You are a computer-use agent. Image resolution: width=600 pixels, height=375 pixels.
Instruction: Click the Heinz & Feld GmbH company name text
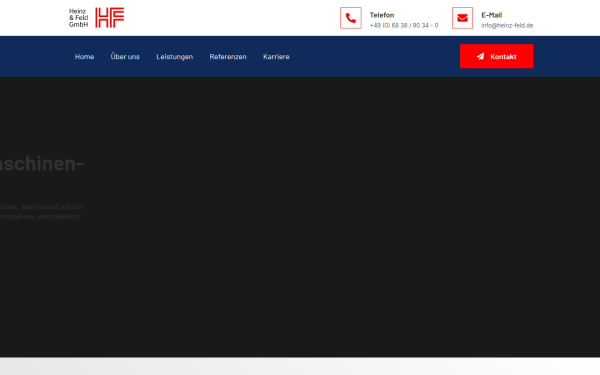(78, 18)
